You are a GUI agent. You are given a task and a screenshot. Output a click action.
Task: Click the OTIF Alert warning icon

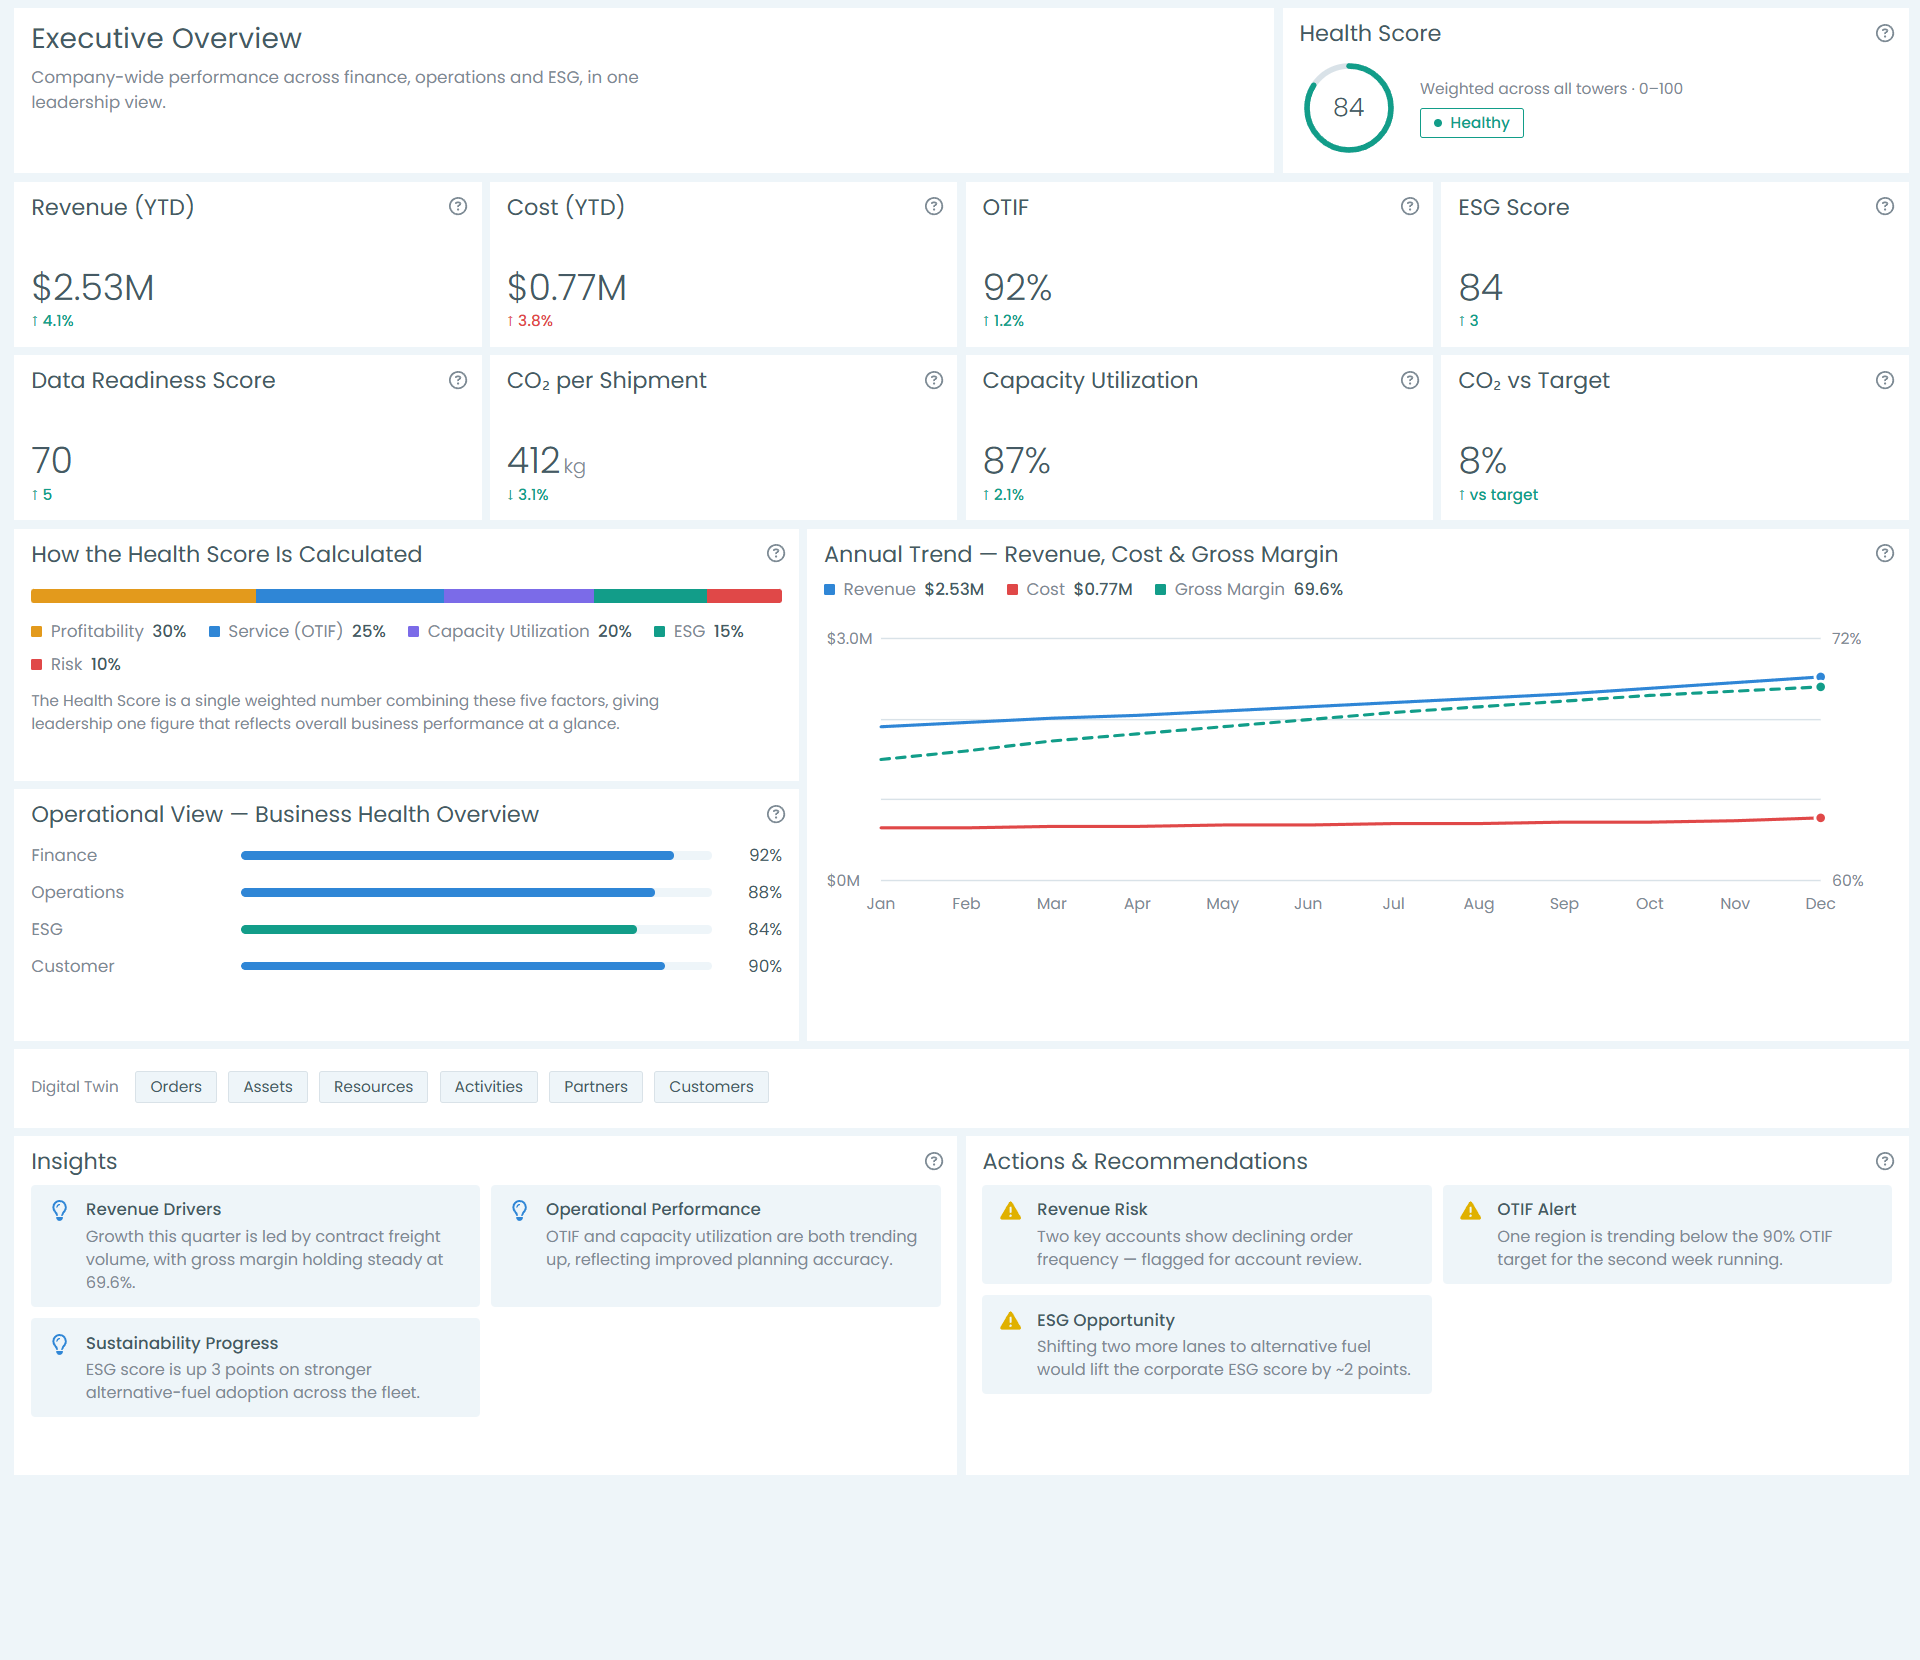(1471, 1210)
